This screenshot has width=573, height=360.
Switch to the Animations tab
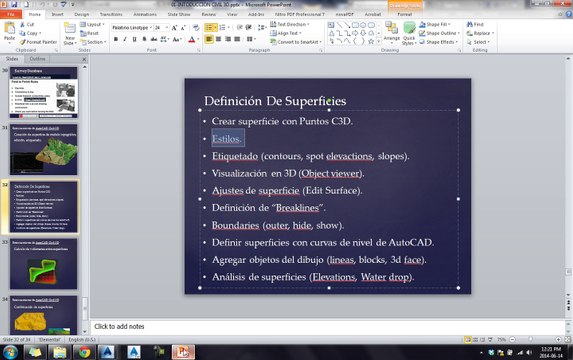click(x=145, y=14)
